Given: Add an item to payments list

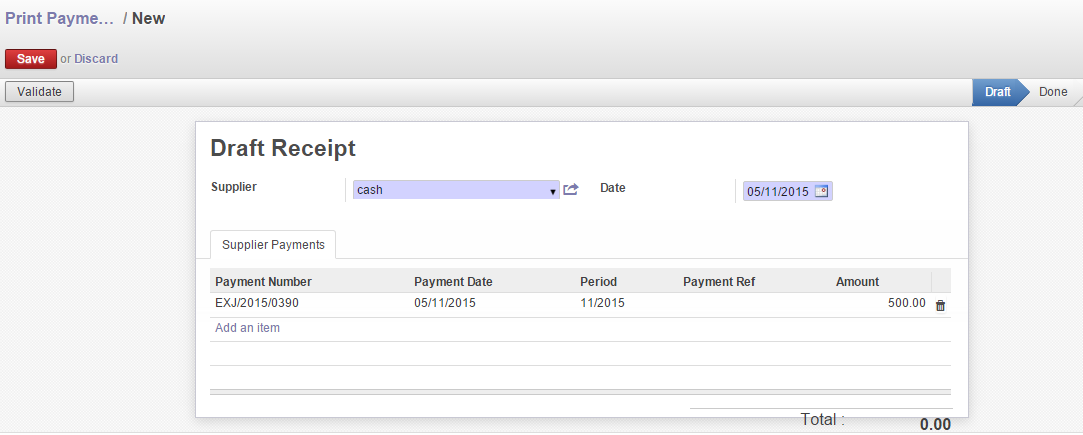Looking at the screenshot, I should tap(247, 328).
